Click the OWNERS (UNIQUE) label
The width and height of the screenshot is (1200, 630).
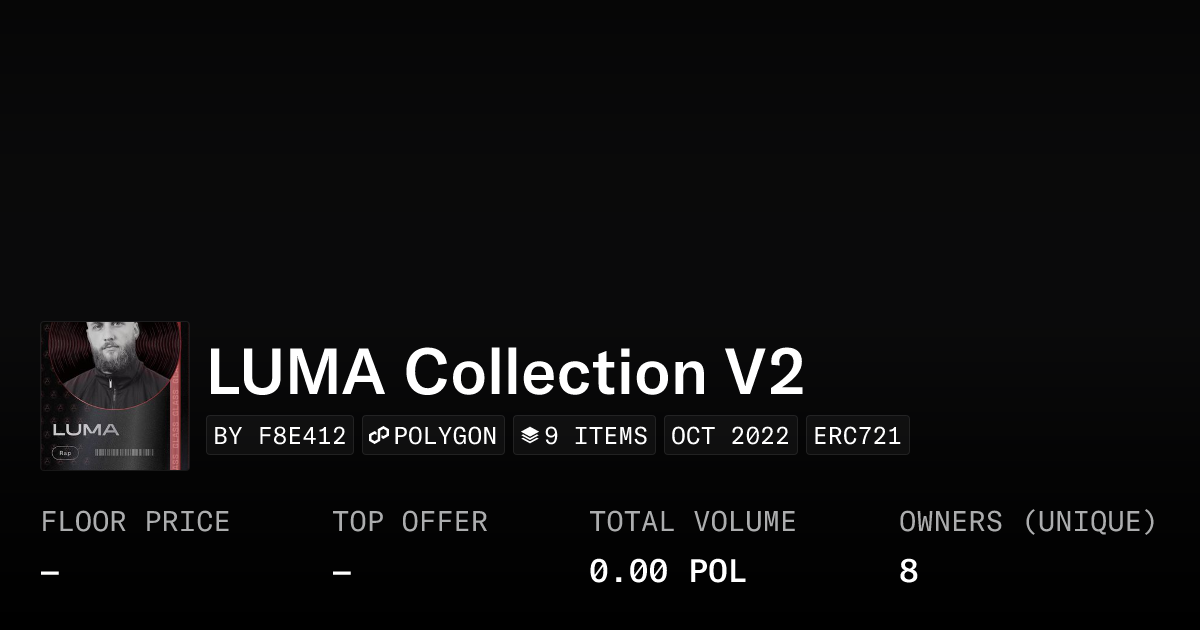(x=1027, y=522)
